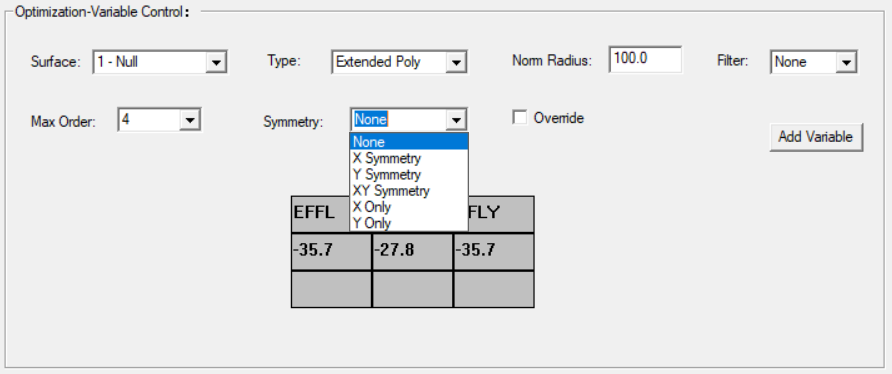Viewport: 892px width, 374px height.
Task: Open the Filter dropdown arrow
Action: (846, 63)
